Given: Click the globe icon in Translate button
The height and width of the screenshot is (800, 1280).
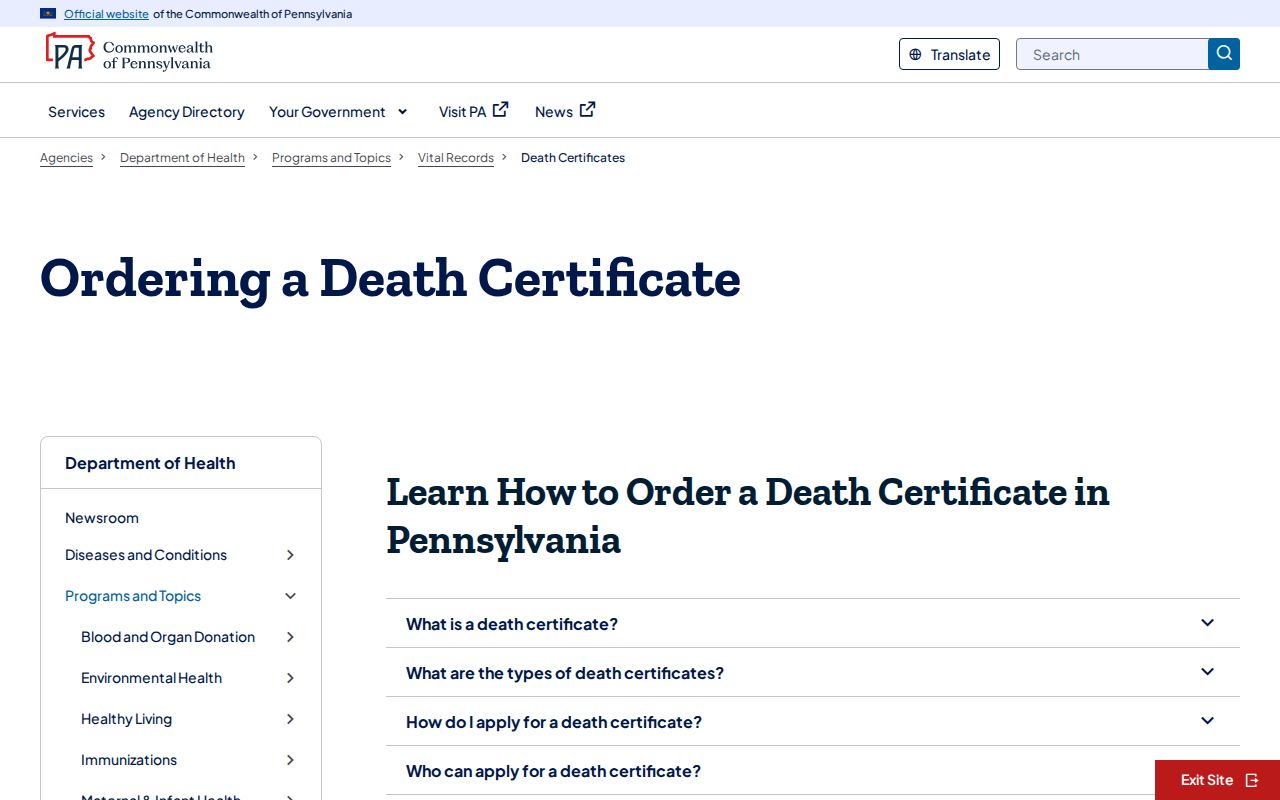Looking at the screenshot, I should point(915,55).
